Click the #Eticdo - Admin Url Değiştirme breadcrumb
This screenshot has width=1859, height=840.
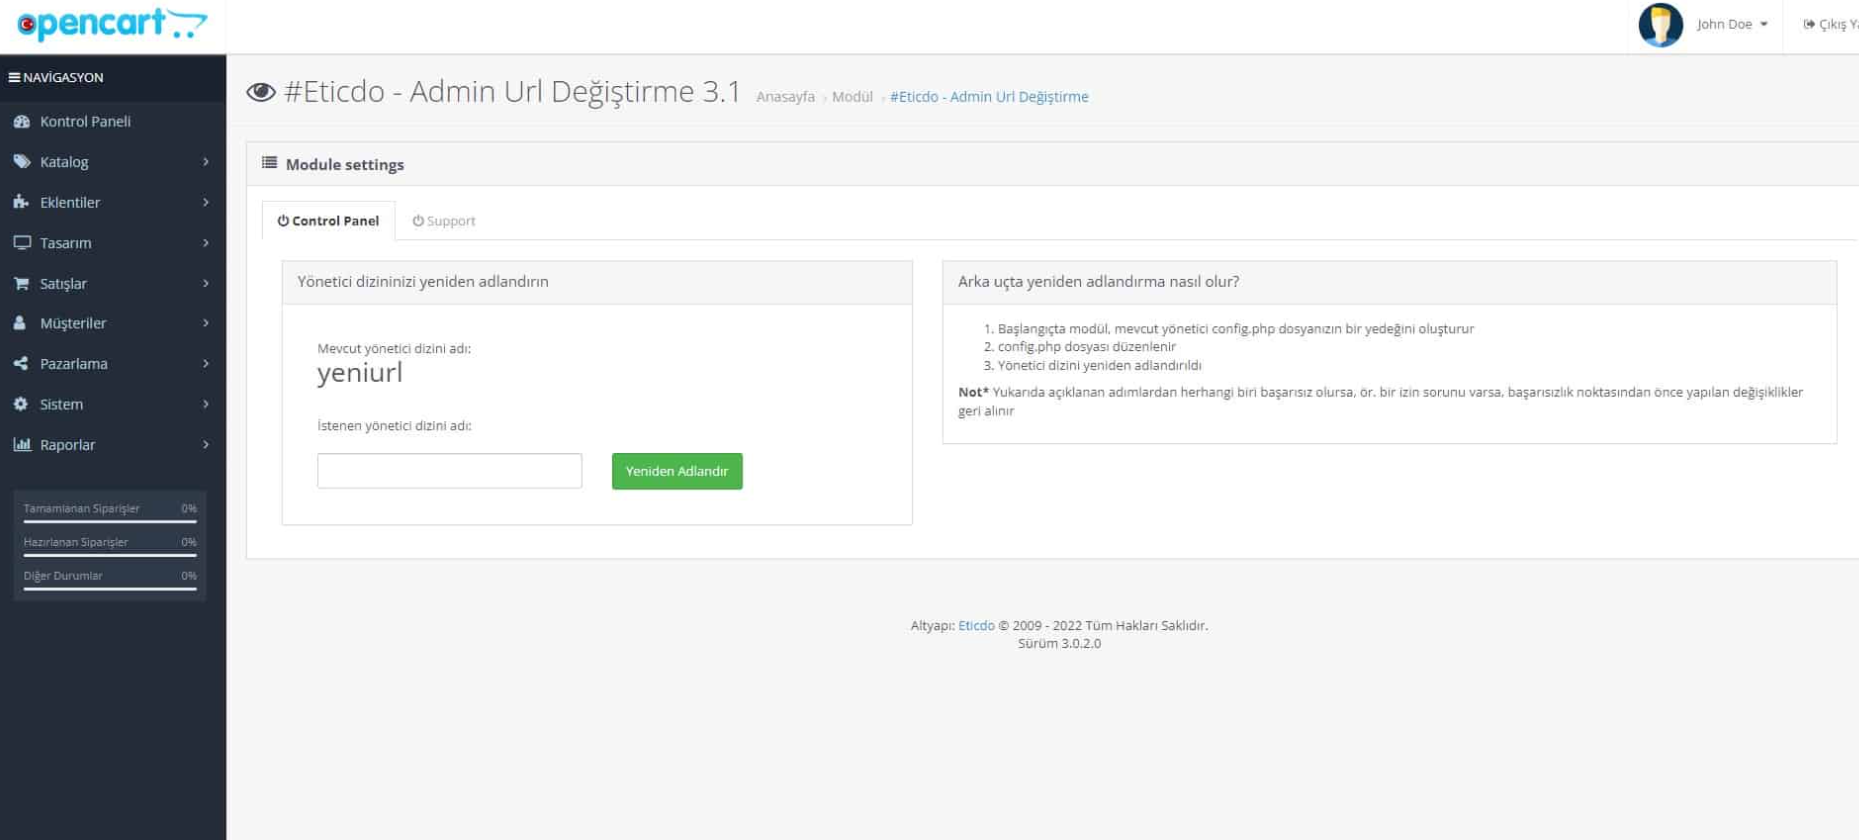[x=989, y=97]
